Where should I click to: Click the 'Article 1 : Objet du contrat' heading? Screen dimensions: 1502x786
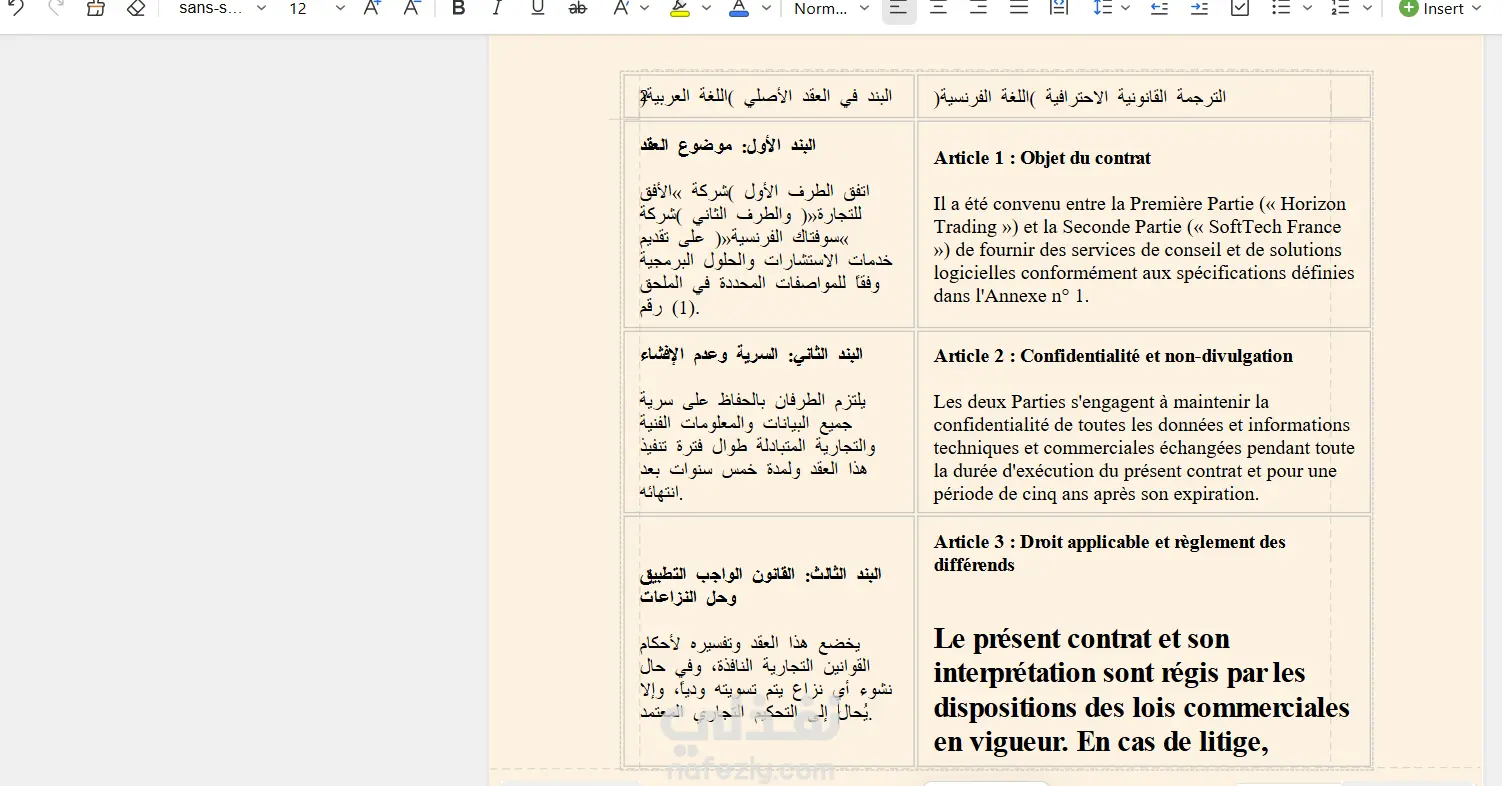point(1042,158)
